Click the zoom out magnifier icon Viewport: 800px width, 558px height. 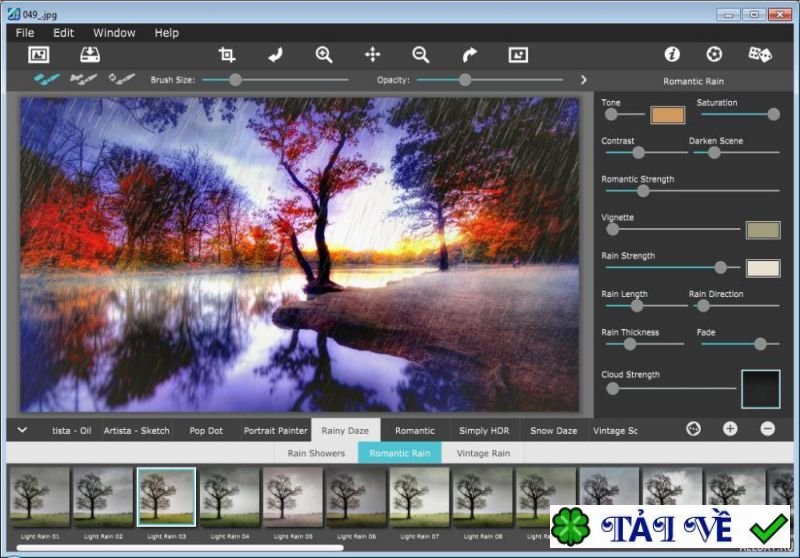tap(421, 55)
